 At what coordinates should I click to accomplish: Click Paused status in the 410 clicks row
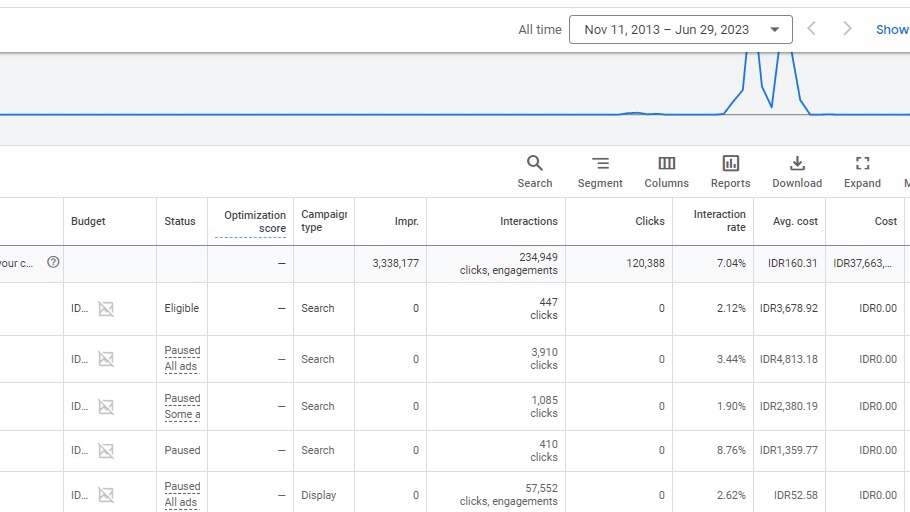pyautogui.click(x=182, y=450)
